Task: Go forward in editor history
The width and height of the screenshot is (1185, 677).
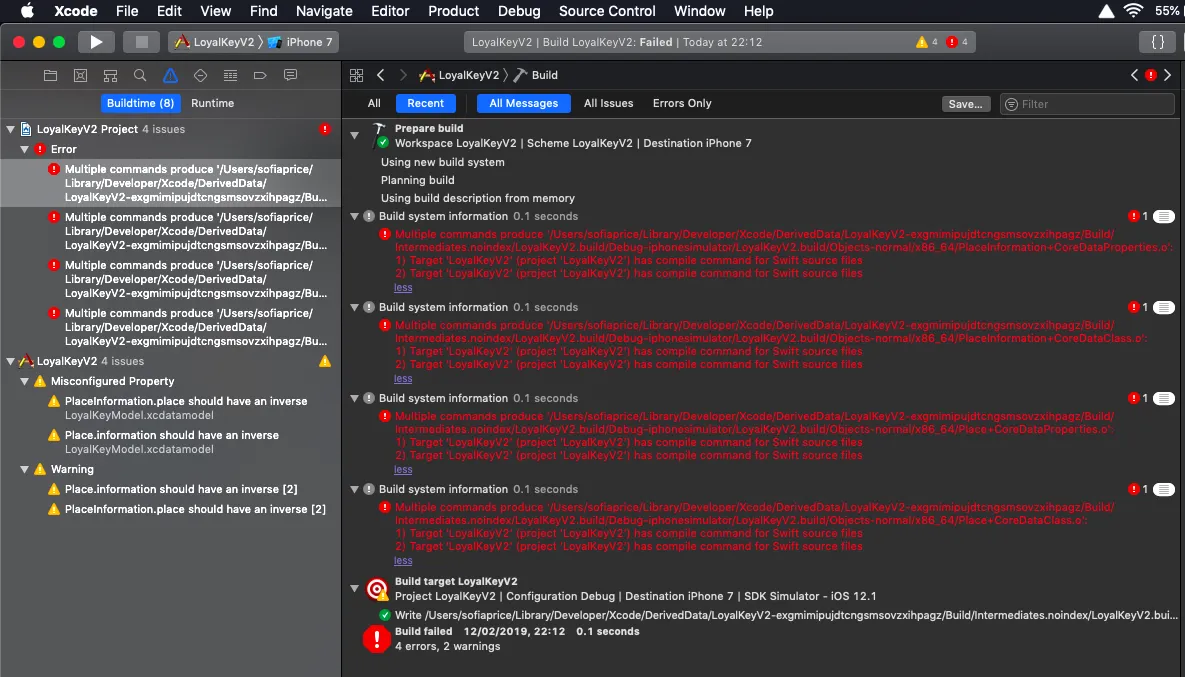Action: 403,75
